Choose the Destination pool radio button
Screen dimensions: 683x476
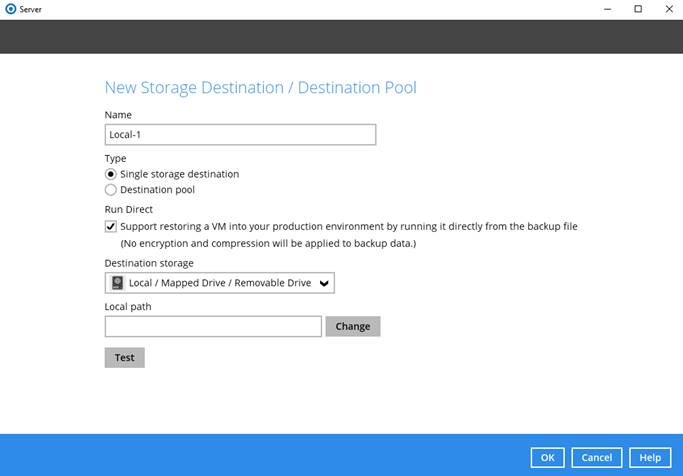coord(111,189)
